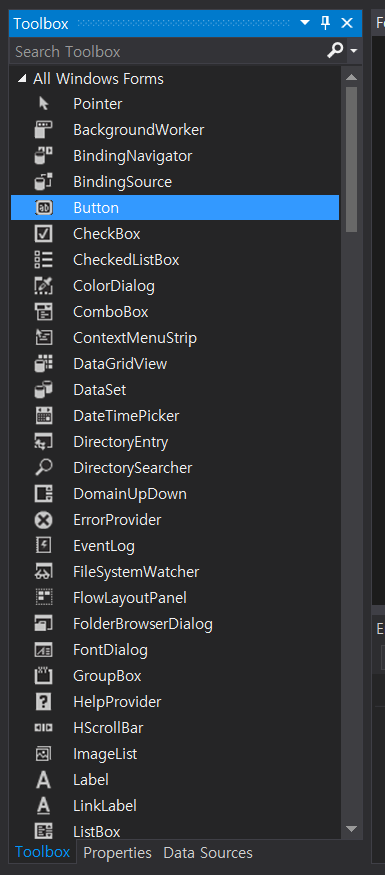Click the GroupBox icon

point(44,676)
